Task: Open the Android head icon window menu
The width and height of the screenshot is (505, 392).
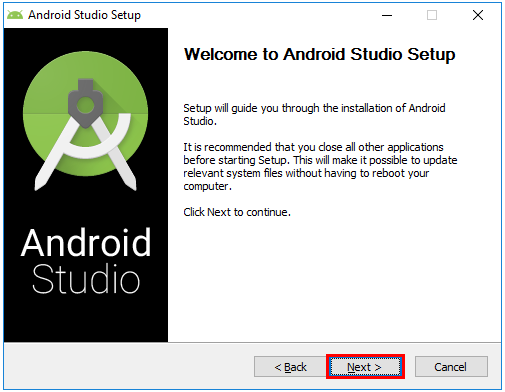Action: click(15, 15)
